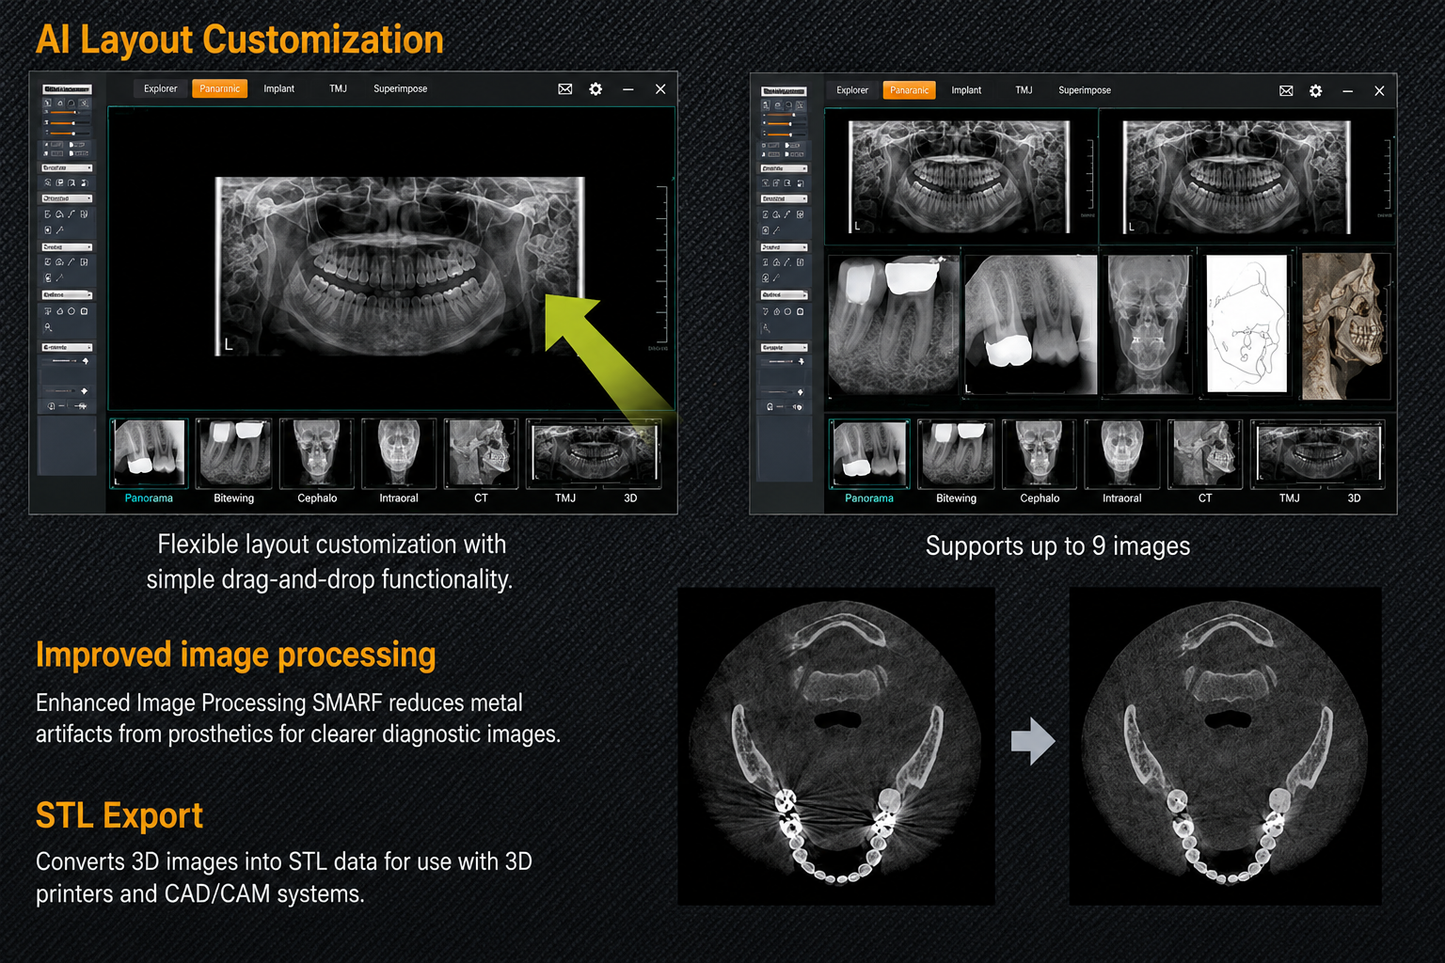Select Bitewing thumbnail in left window

click(x=234, y=453)
